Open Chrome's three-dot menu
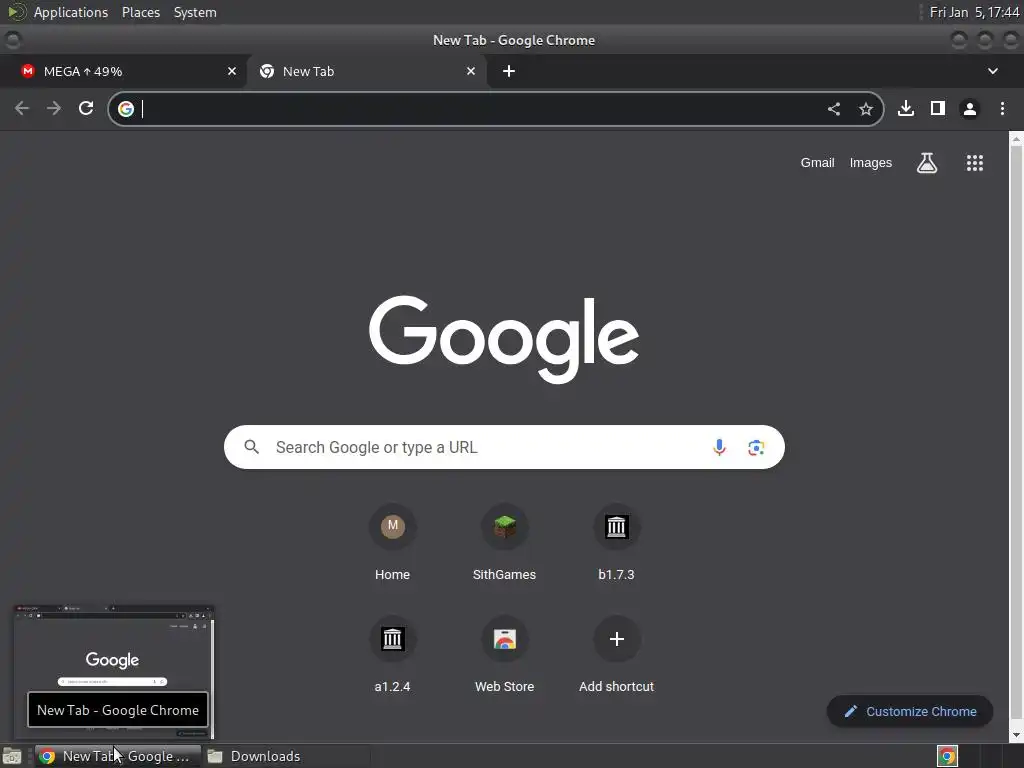 point(1002,108)
